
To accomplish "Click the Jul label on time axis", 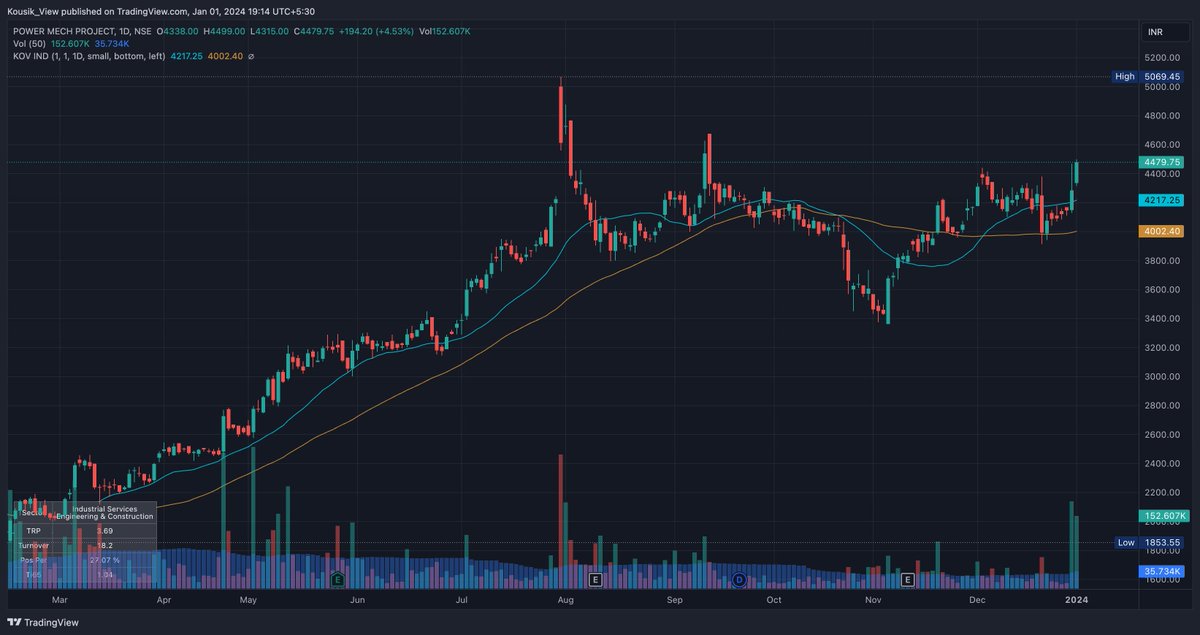I will tap(462, 600).
